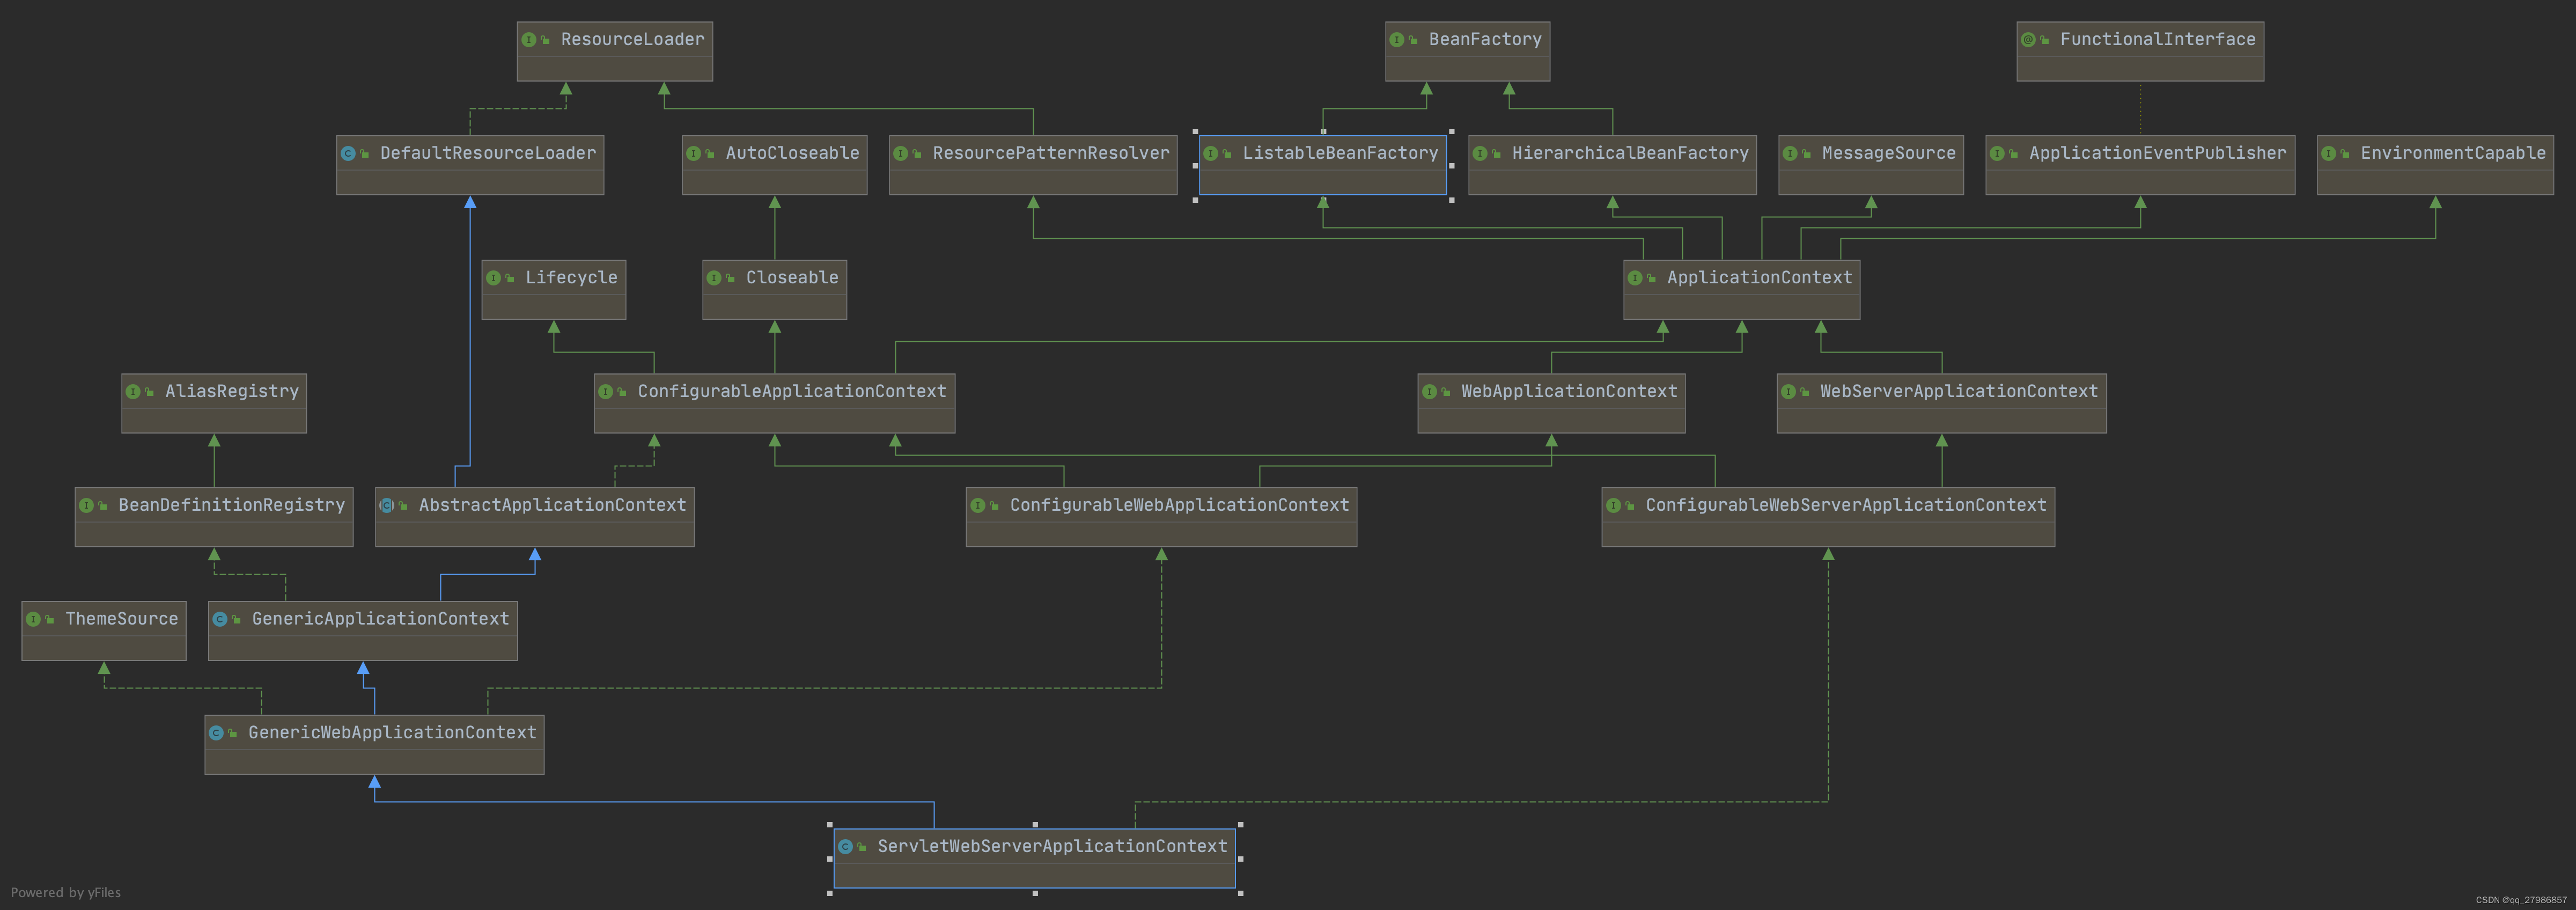
Task: Click the top-left selection handle of ListableBeanFactory
Action: click(x=1195, y=131)
